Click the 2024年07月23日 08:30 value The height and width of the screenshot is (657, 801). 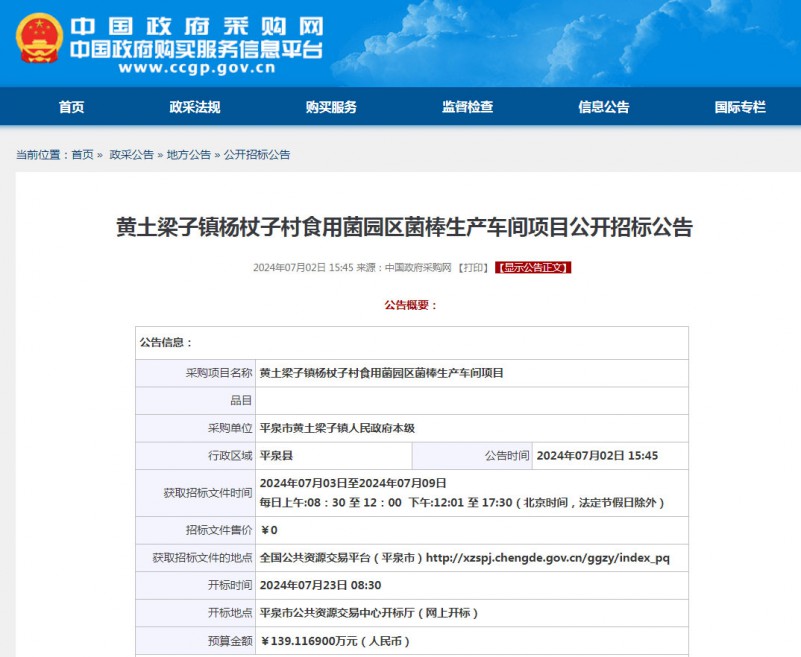coord(320,585)
